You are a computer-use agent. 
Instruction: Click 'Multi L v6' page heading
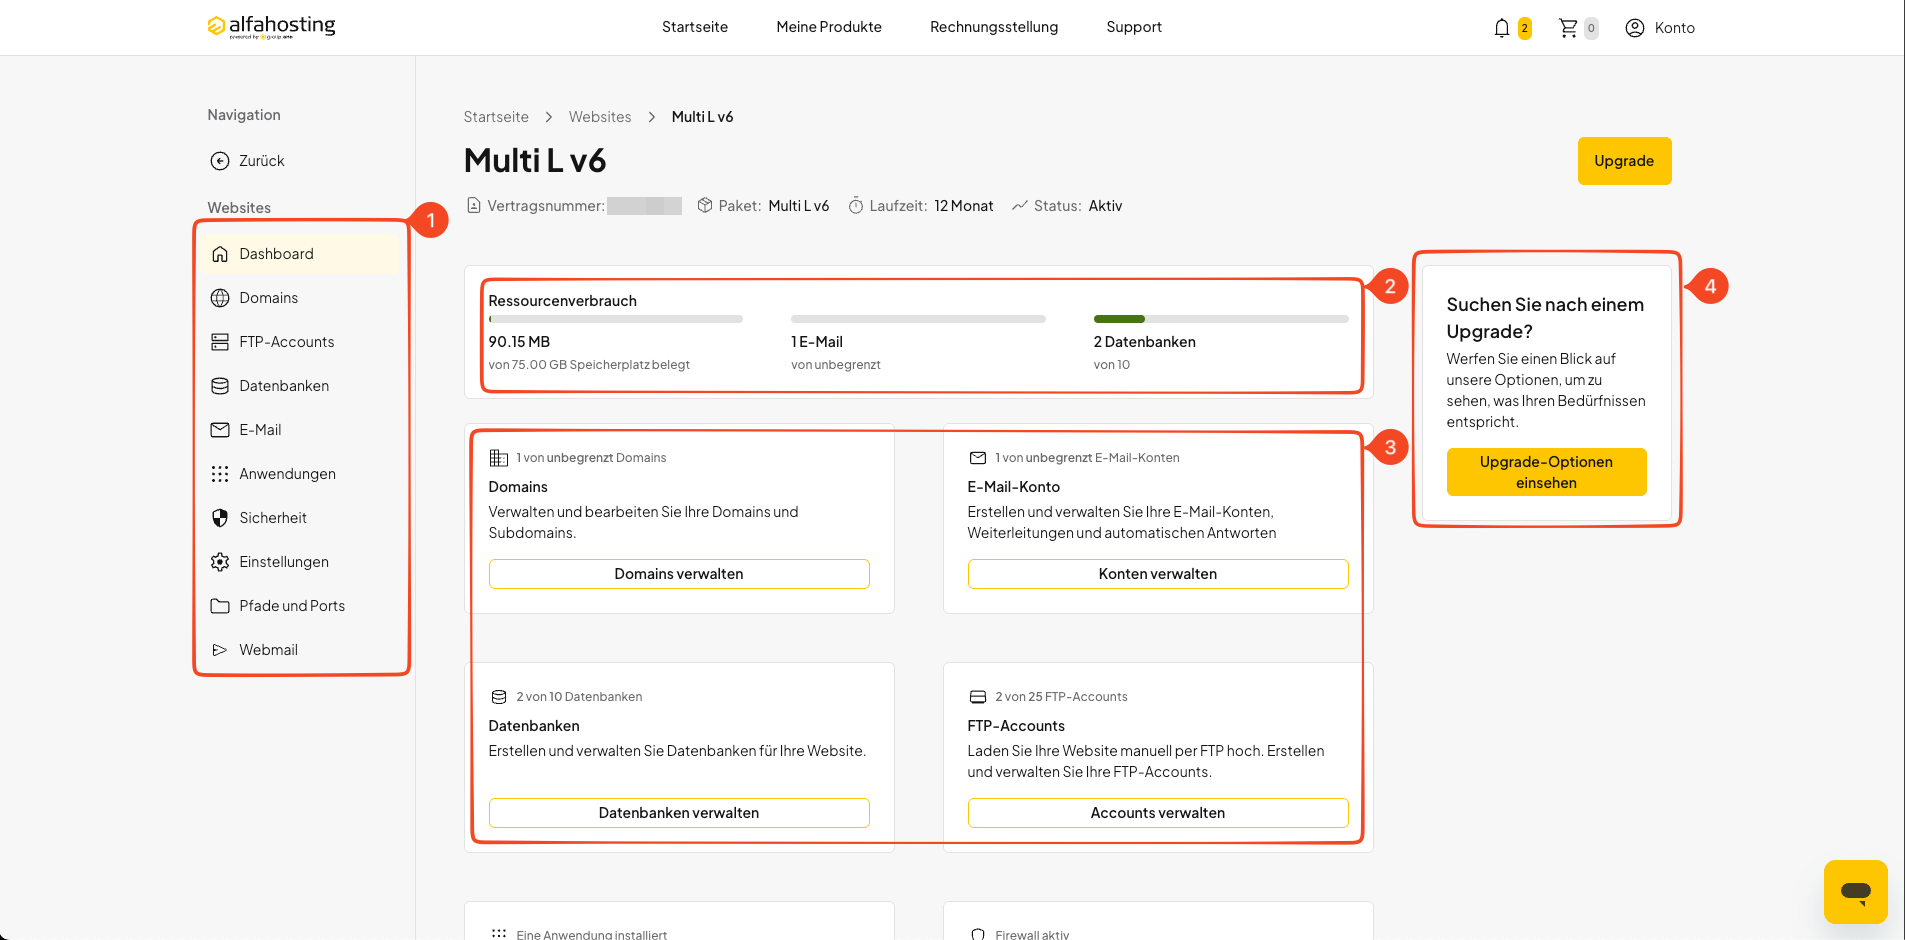[535, 161]
